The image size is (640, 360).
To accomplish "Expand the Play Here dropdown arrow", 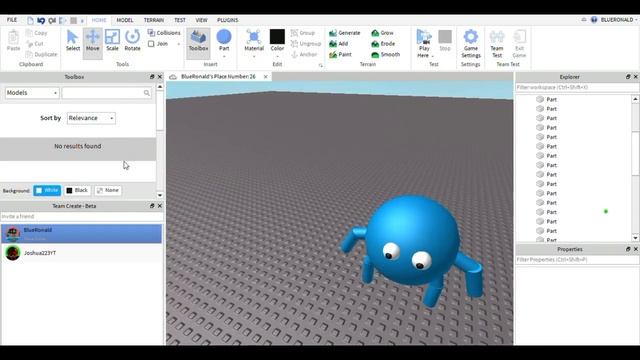I will [433, 56].
